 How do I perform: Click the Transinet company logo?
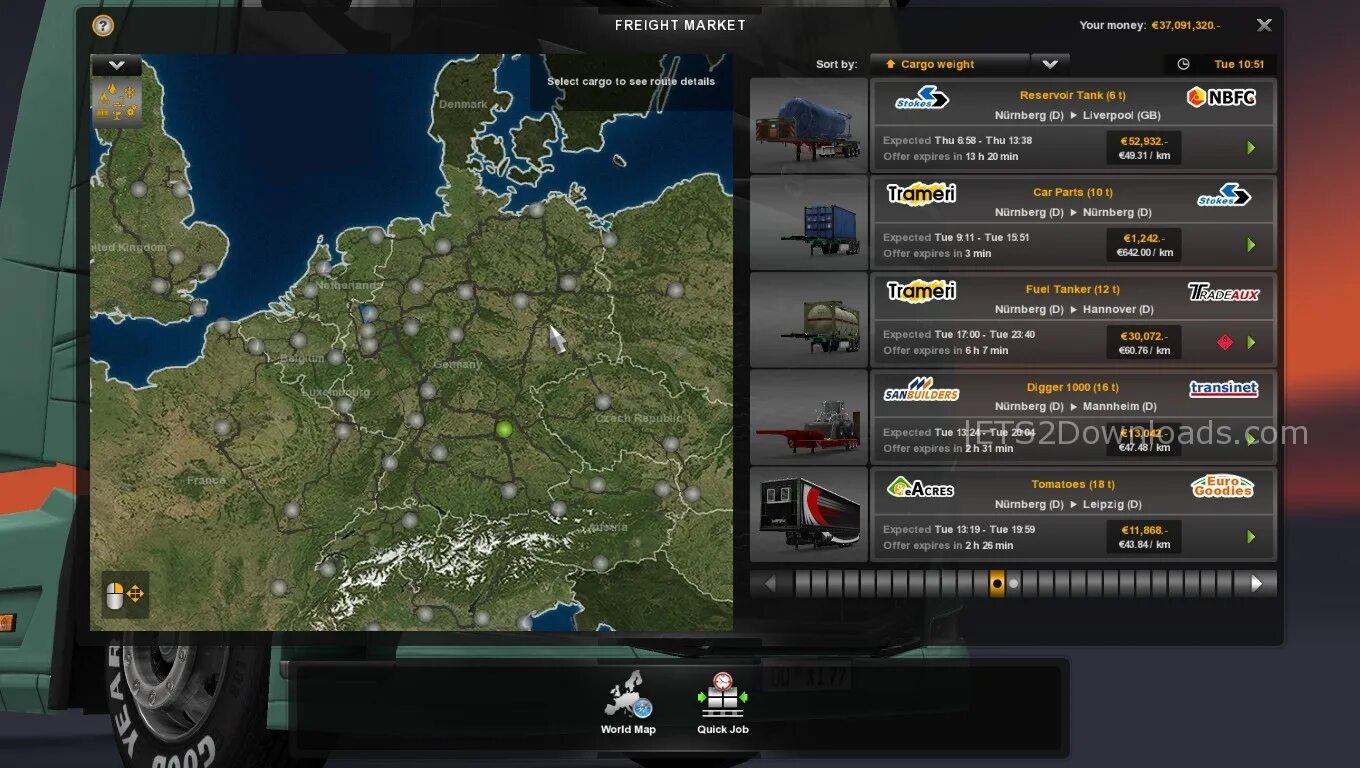coord(1224,388)
